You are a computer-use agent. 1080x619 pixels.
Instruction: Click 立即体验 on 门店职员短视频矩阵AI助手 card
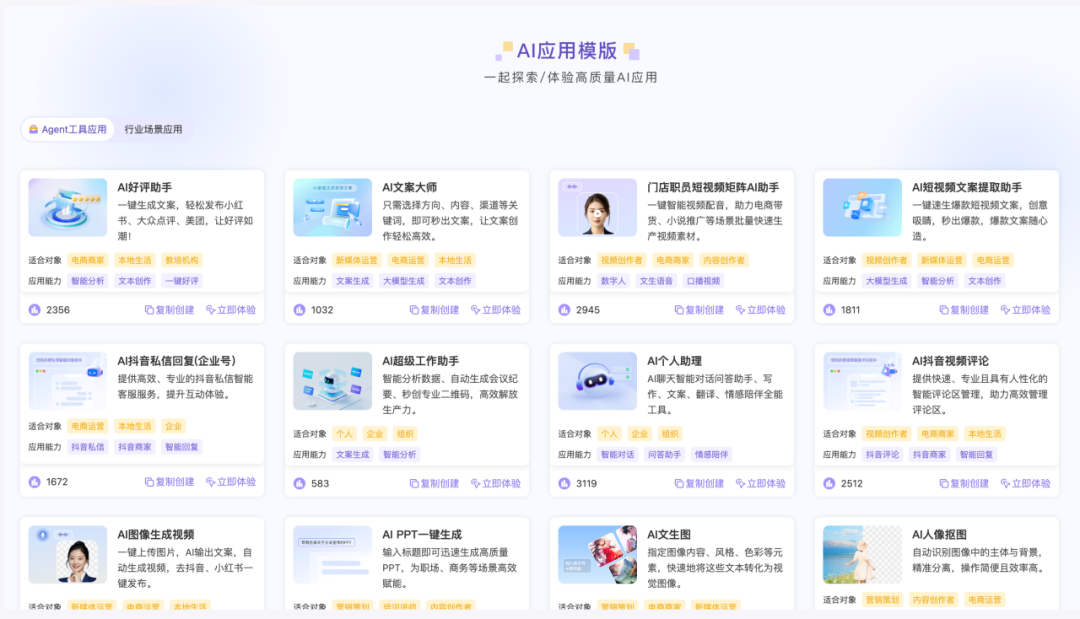coord(760,310)
